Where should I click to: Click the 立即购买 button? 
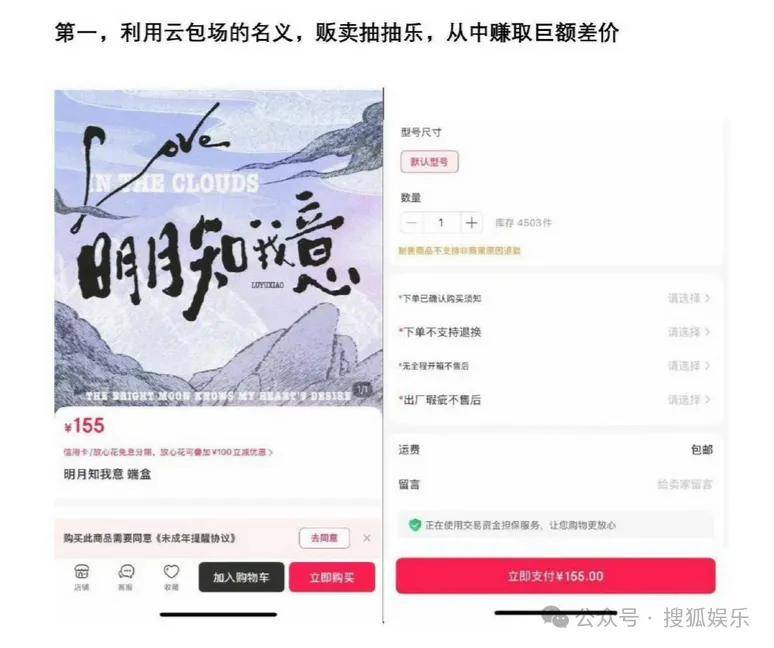332,577
